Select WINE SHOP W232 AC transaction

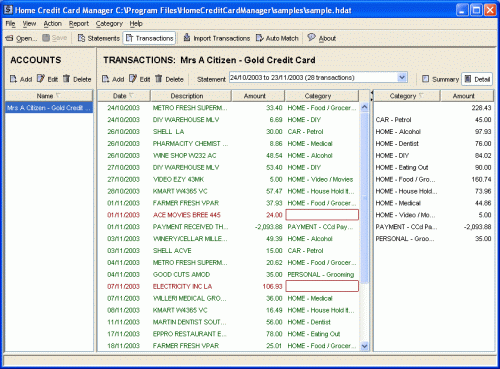(x=228, y=155)
